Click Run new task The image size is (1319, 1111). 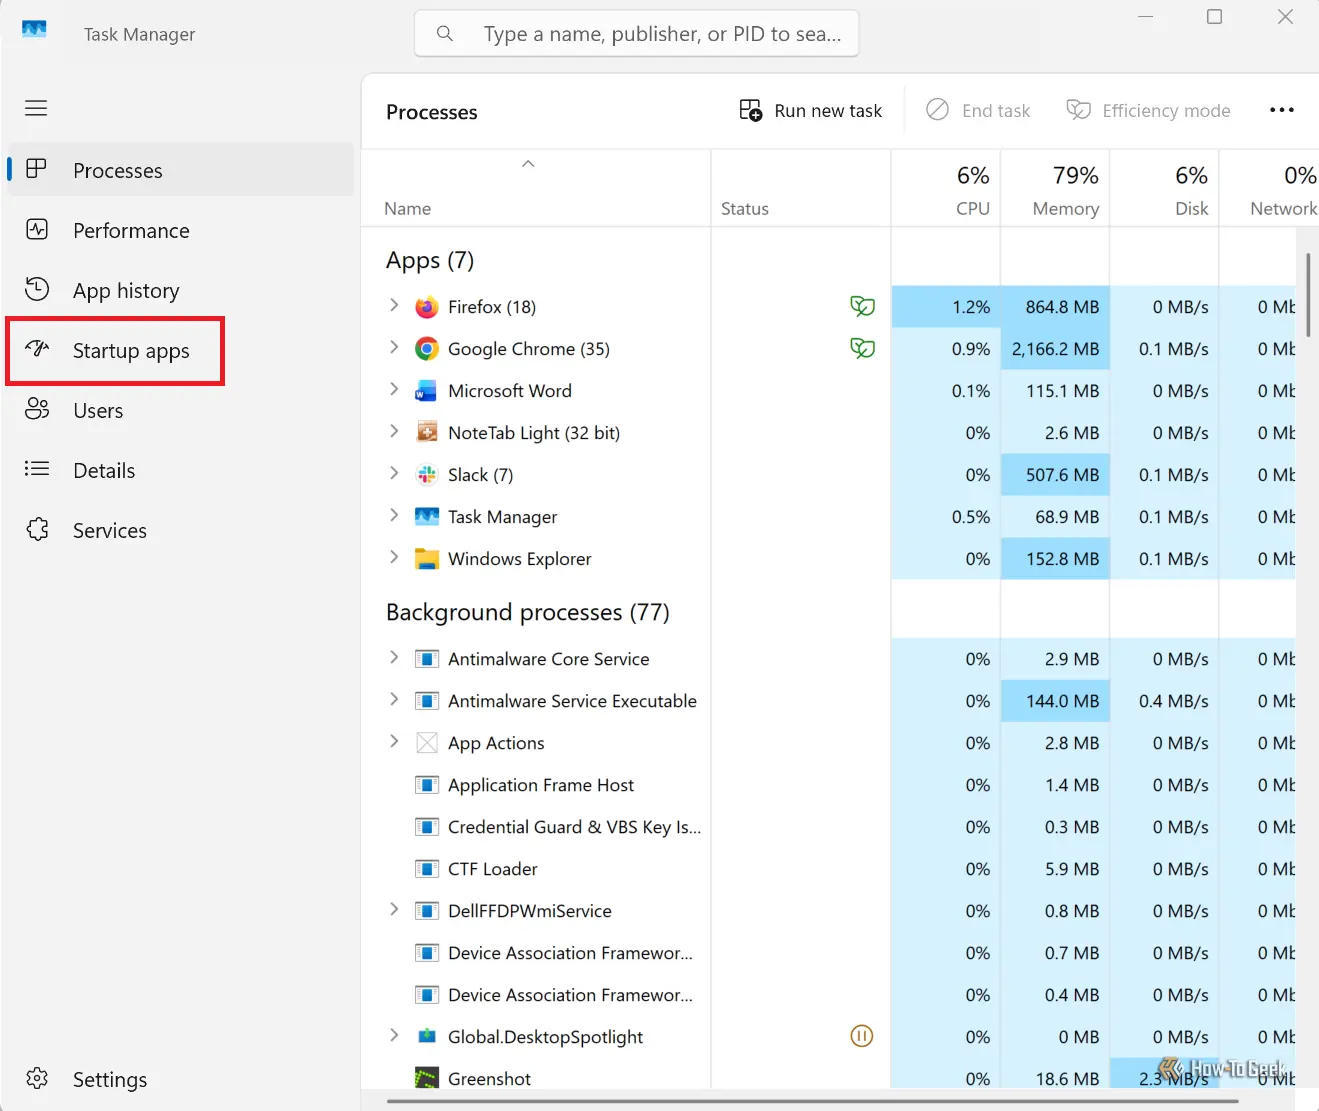coord(810,110)
